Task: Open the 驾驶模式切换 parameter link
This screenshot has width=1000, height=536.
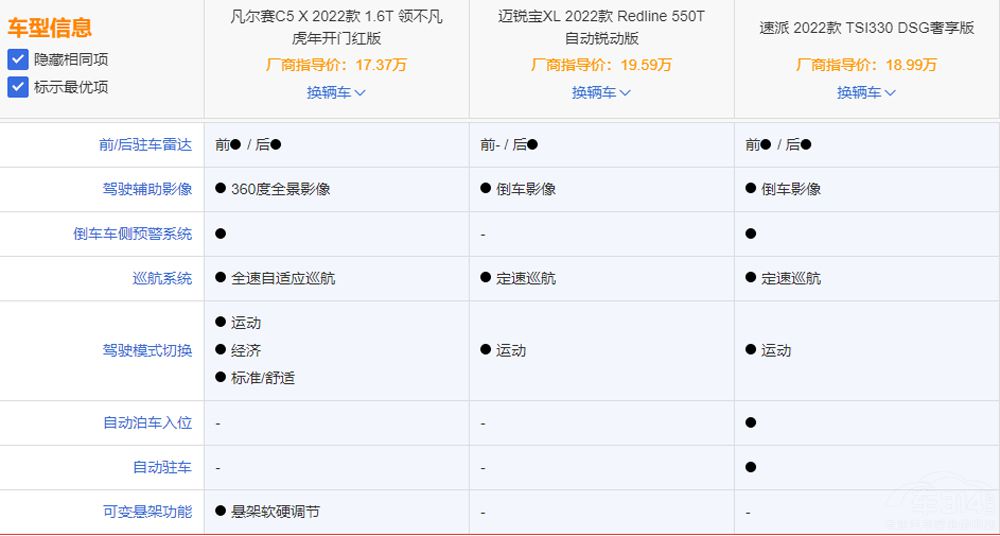Action: [147, 351]
